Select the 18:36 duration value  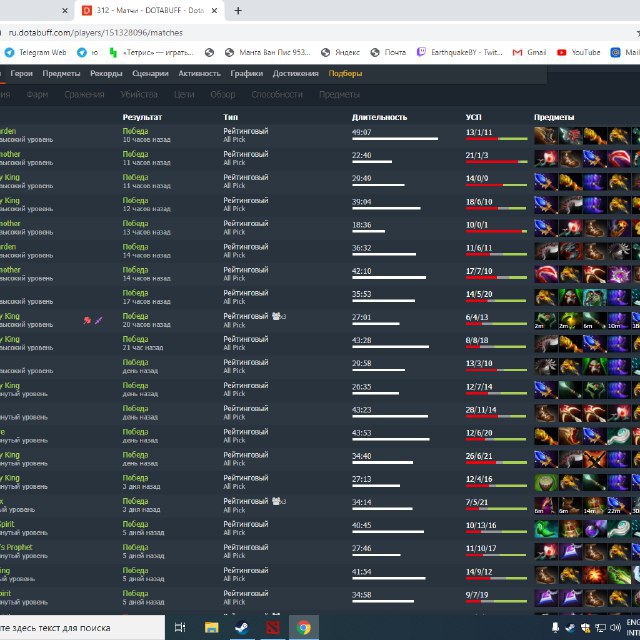pyautogui.click(x=361, y=225)
